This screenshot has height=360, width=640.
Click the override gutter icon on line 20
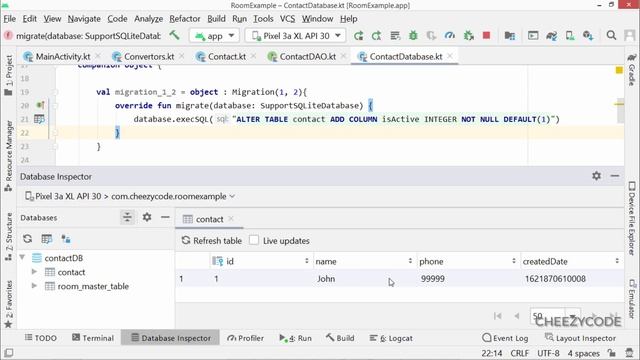(40, 105)
